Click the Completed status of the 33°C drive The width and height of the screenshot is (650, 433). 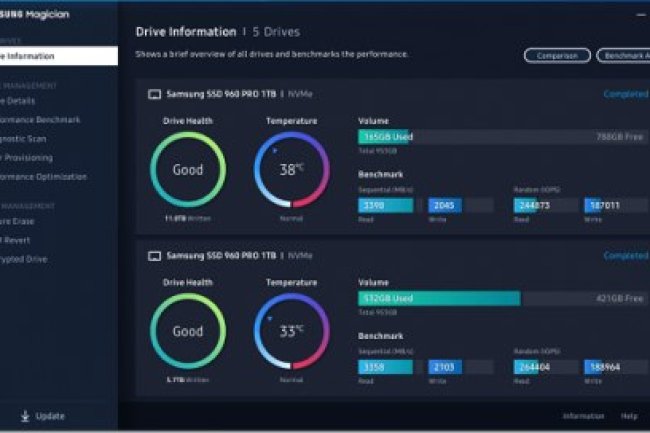tap(626, 256)
